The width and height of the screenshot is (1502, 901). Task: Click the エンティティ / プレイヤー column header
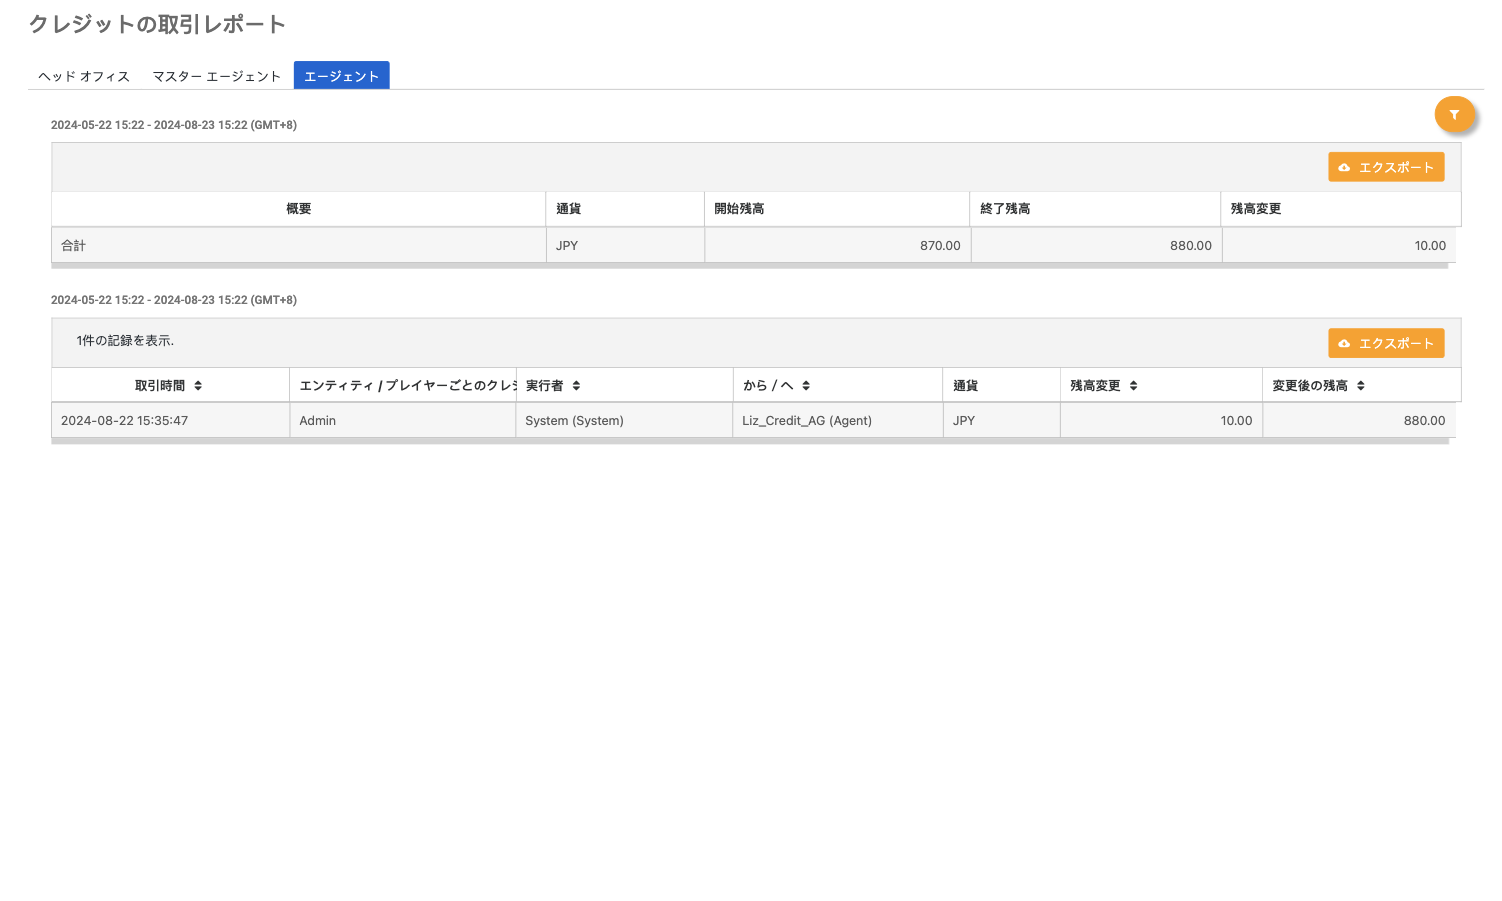coord(403,386)
